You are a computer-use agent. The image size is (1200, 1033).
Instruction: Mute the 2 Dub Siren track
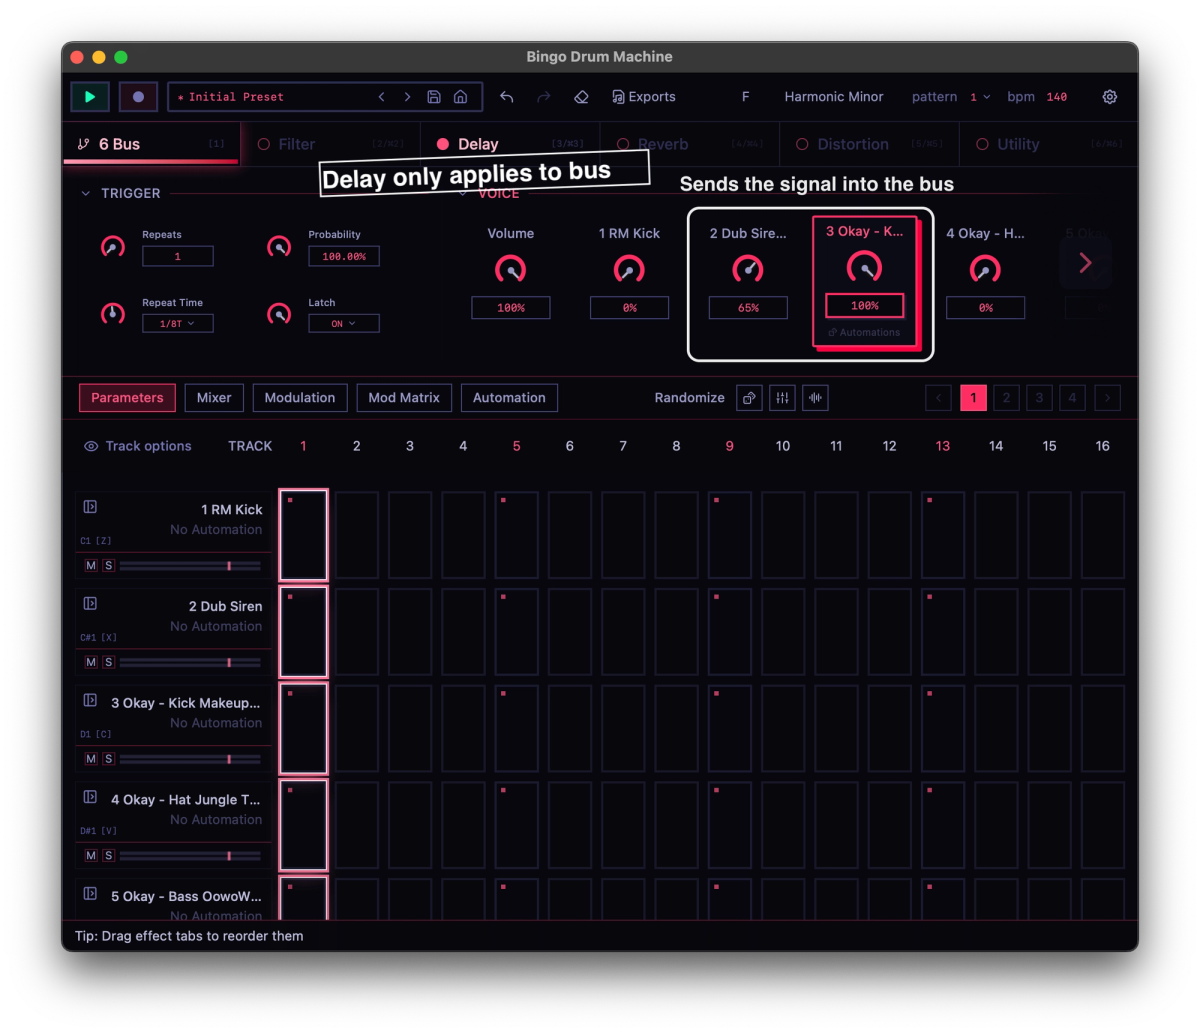91,662
